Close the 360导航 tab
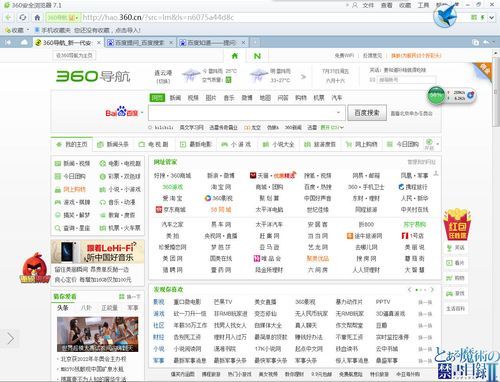 (x=99, y=43)
